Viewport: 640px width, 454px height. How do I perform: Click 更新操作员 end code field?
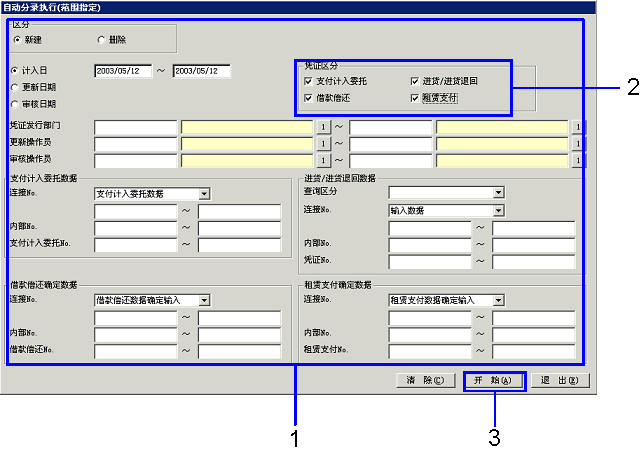391,144
